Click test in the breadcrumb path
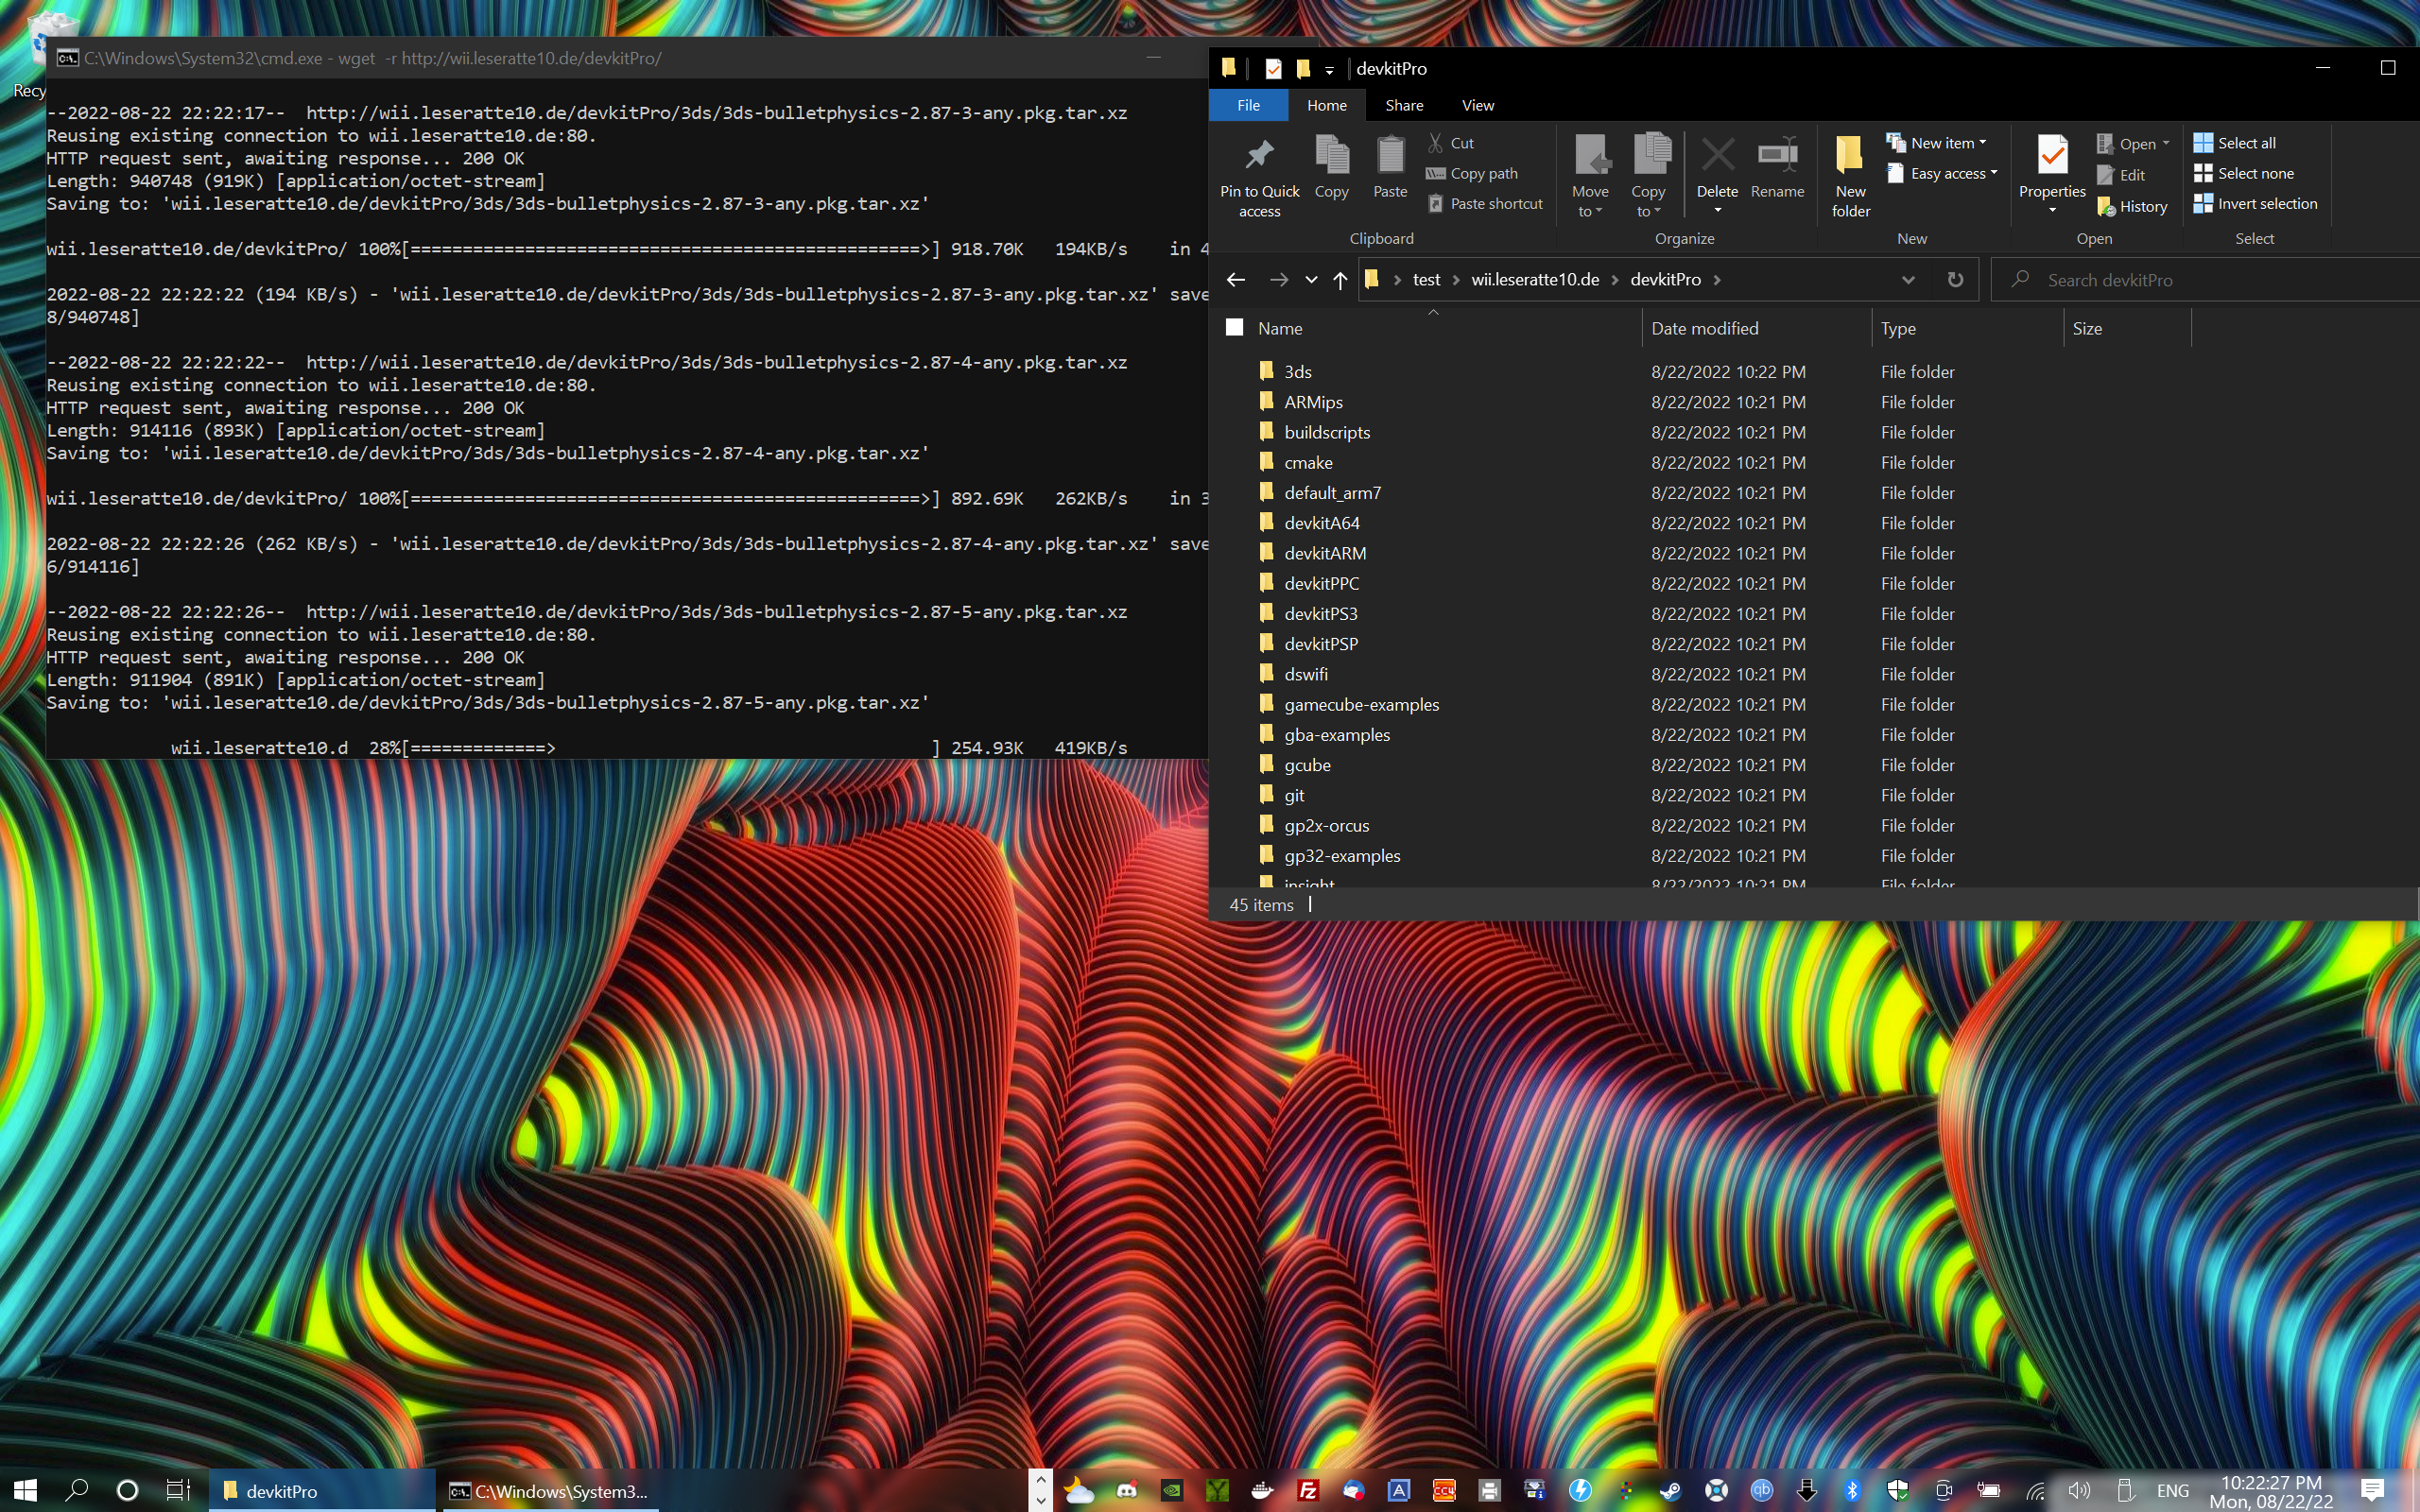Image resolution: width=2420 pixels, height=1512 pixels. pyautogui.click(x=1426, y=280)
